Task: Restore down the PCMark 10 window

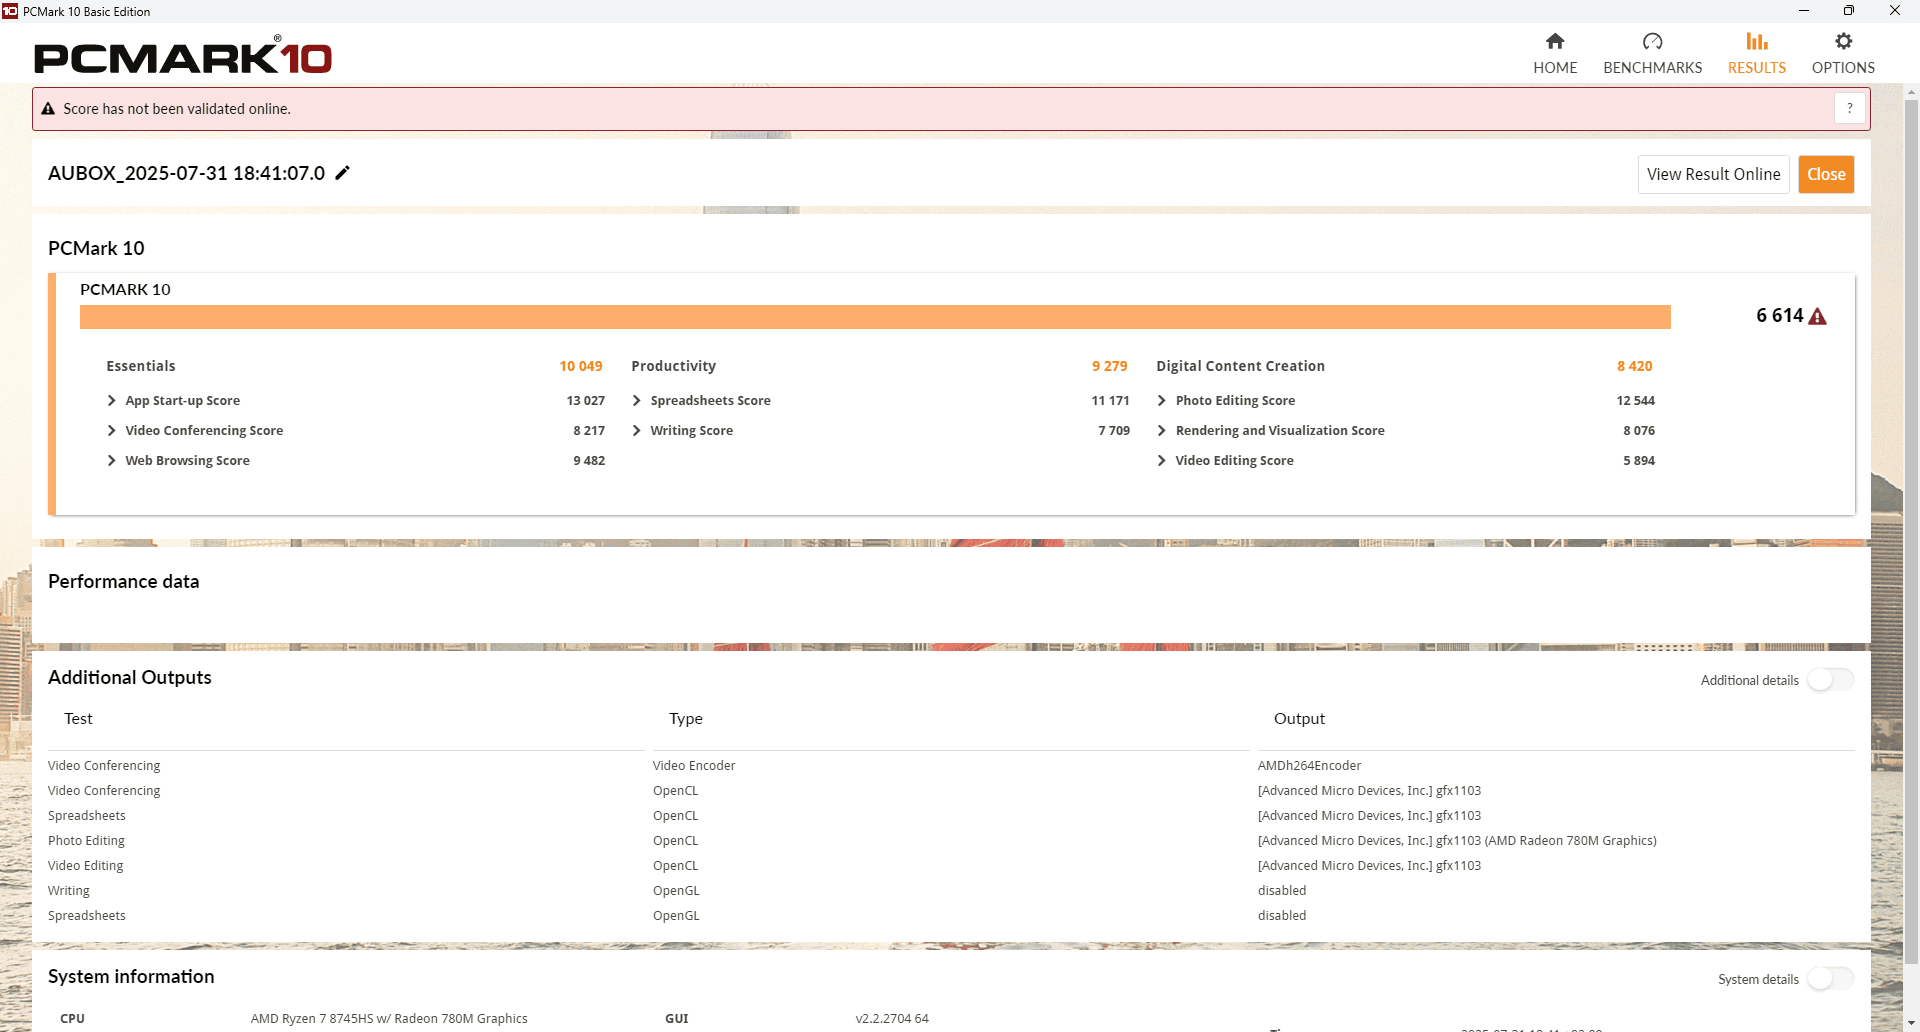Action: click(x=1848, y=11)
